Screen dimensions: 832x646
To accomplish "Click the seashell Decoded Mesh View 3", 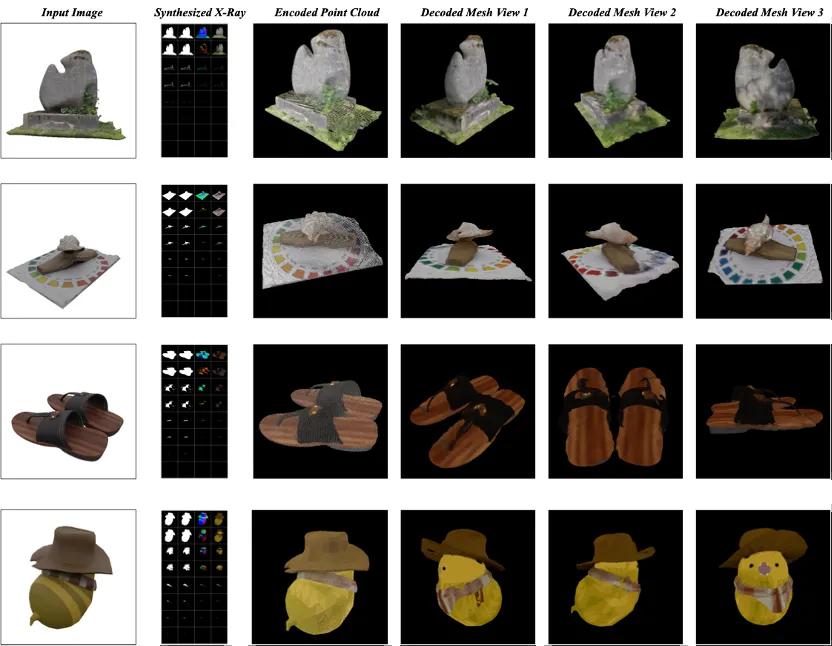I will [763, 248].
